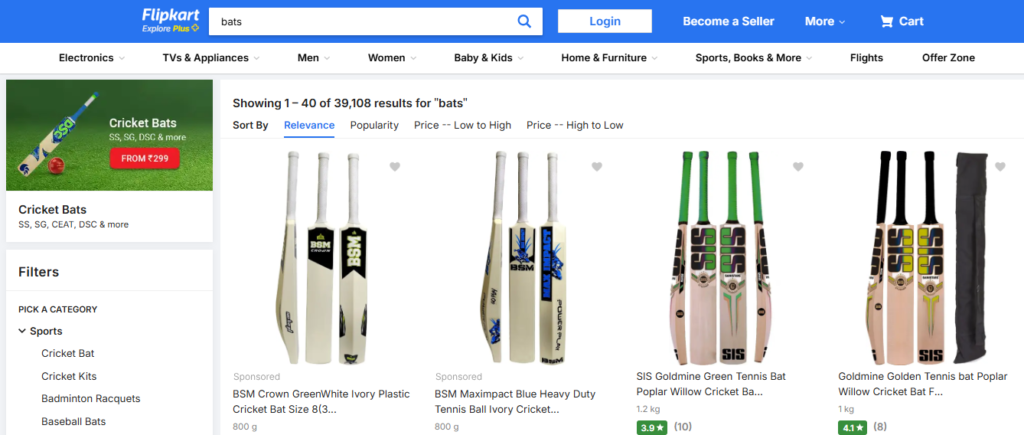Expand Sports, Books & More menu
1024x435 pixels.
(754, 58)
